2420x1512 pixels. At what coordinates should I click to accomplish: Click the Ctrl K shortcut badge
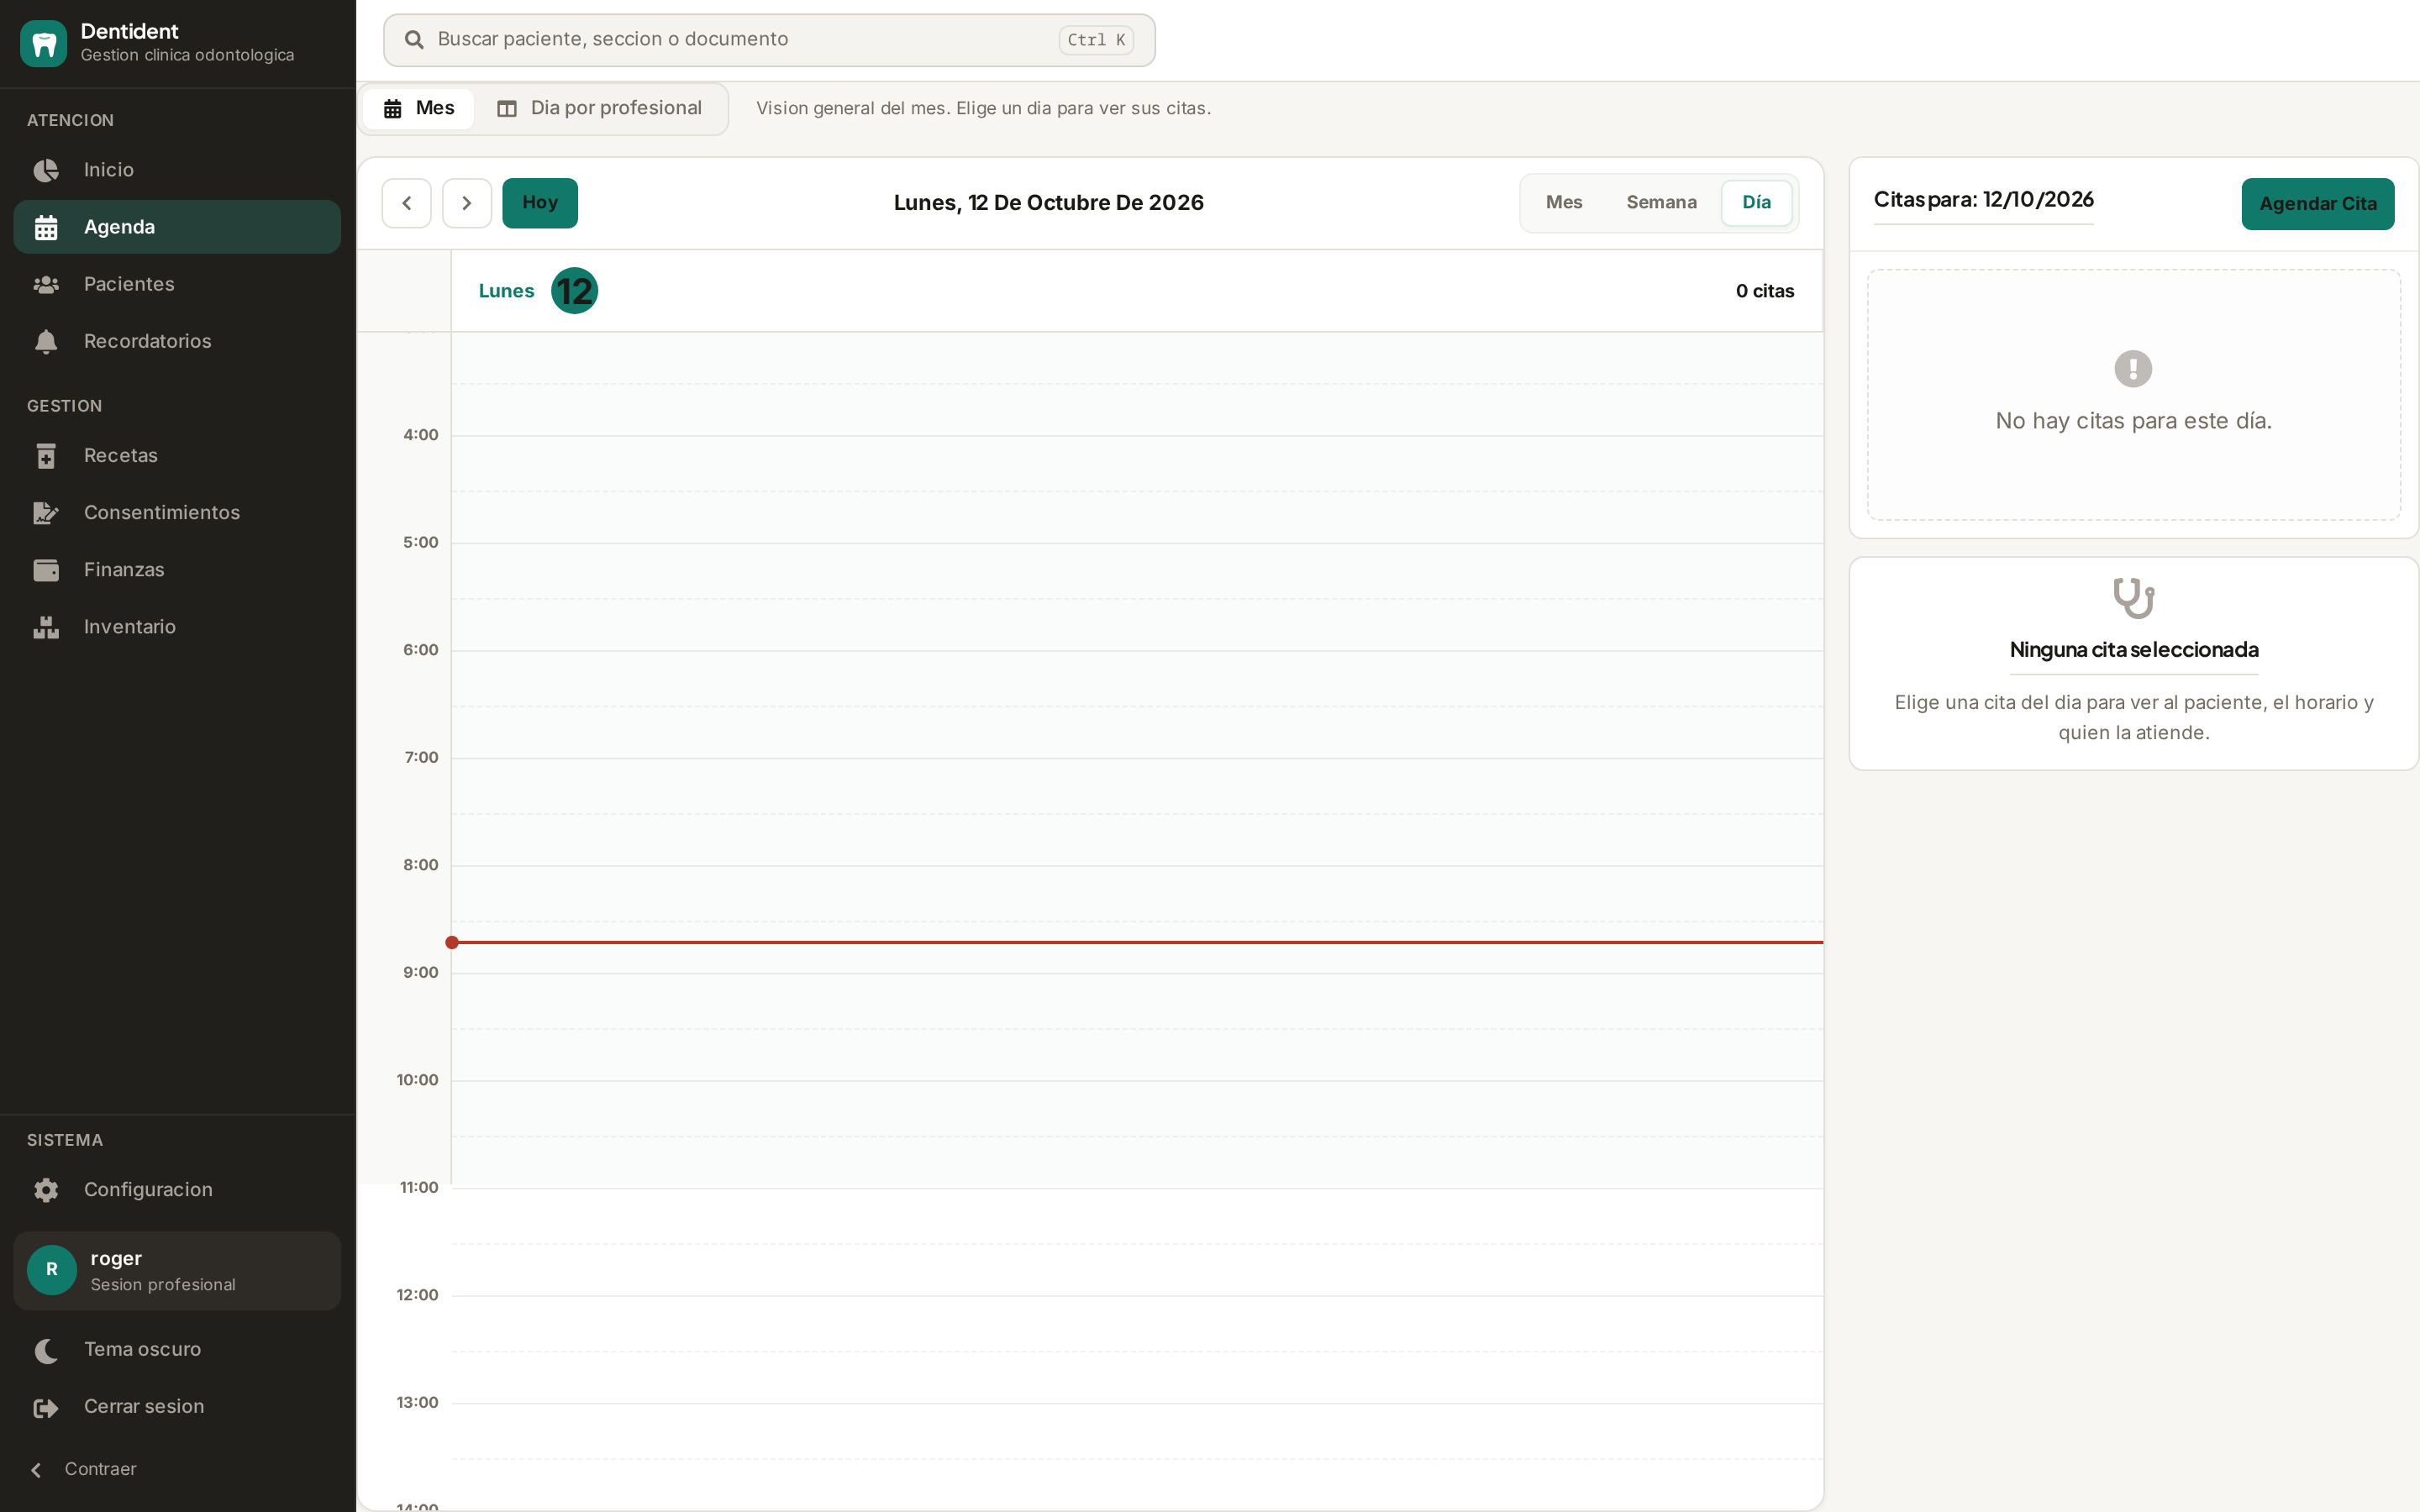click(x=1096, y=40)
